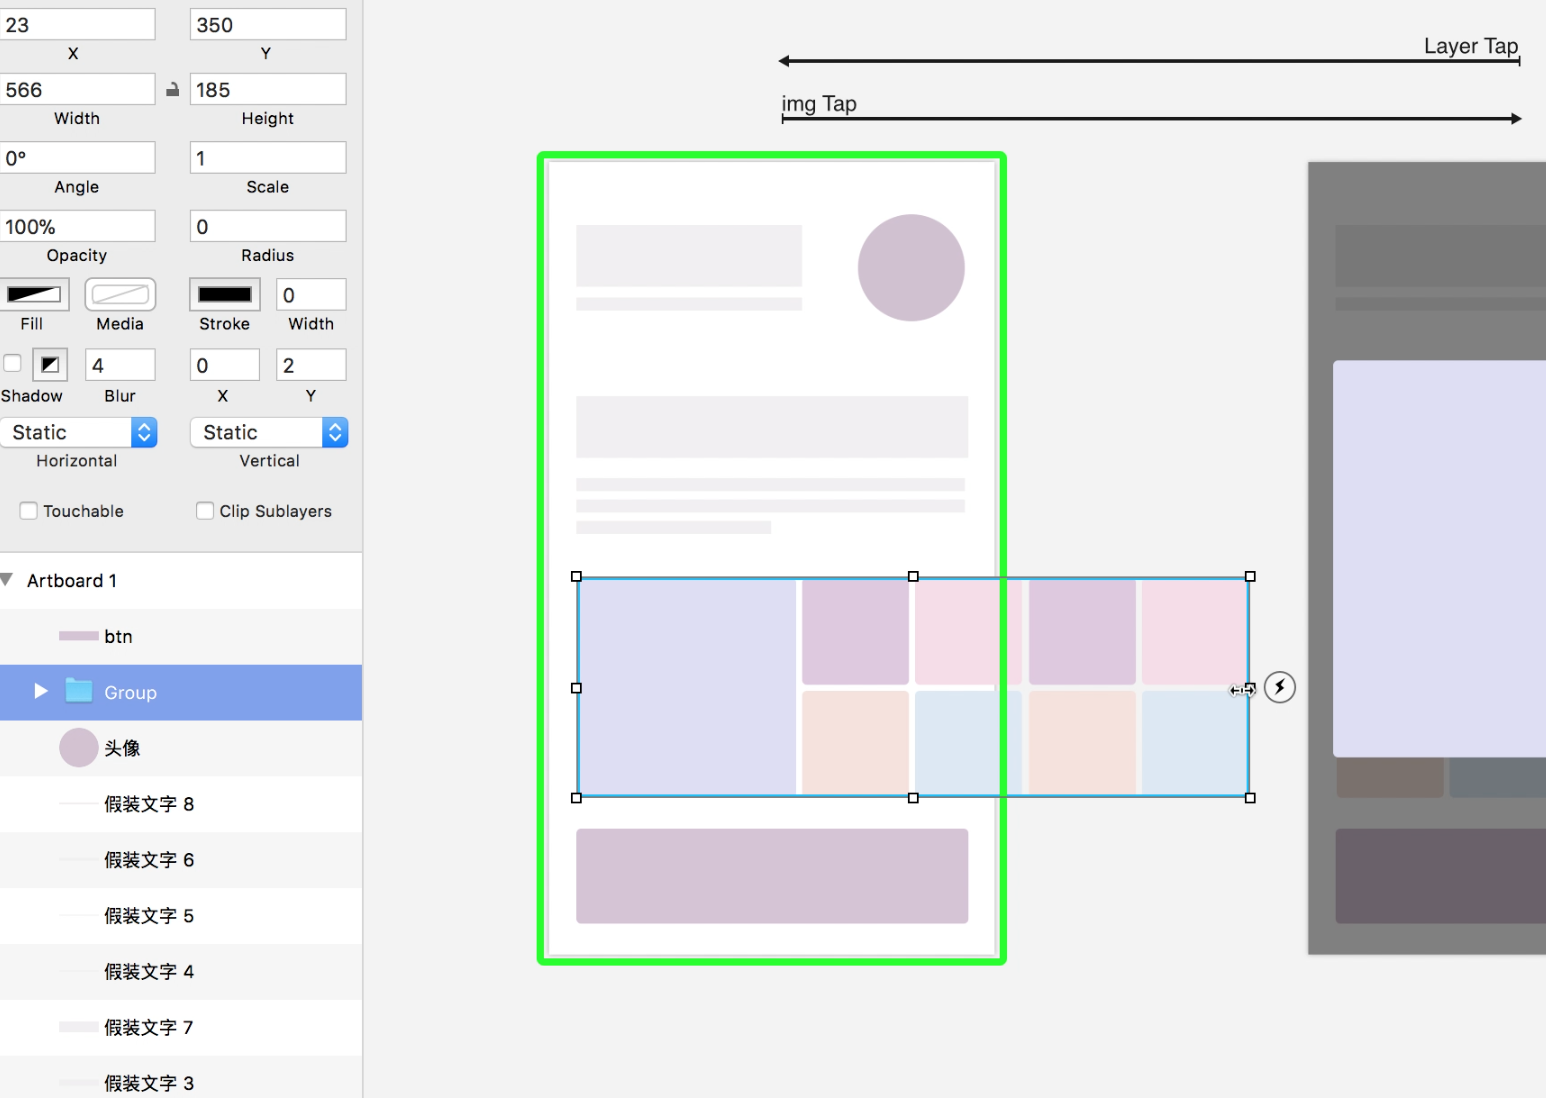Click the purple button rectangle on the artboard

point(772,876)
